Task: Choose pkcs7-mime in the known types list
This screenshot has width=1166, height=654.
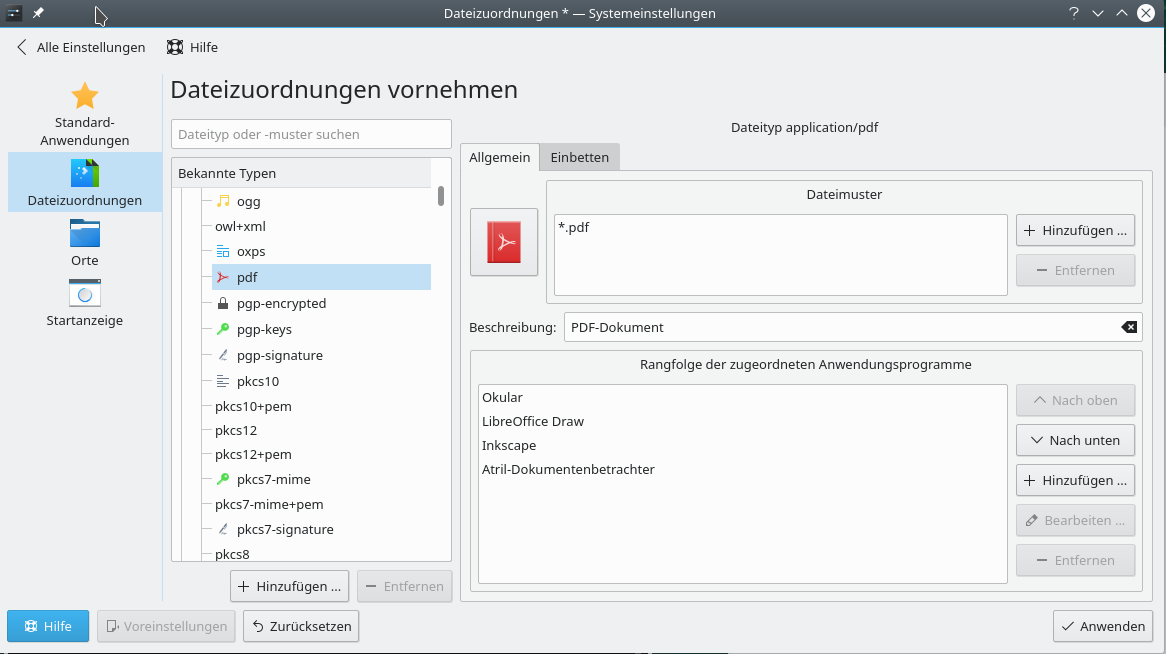Action: coord(273,479)
